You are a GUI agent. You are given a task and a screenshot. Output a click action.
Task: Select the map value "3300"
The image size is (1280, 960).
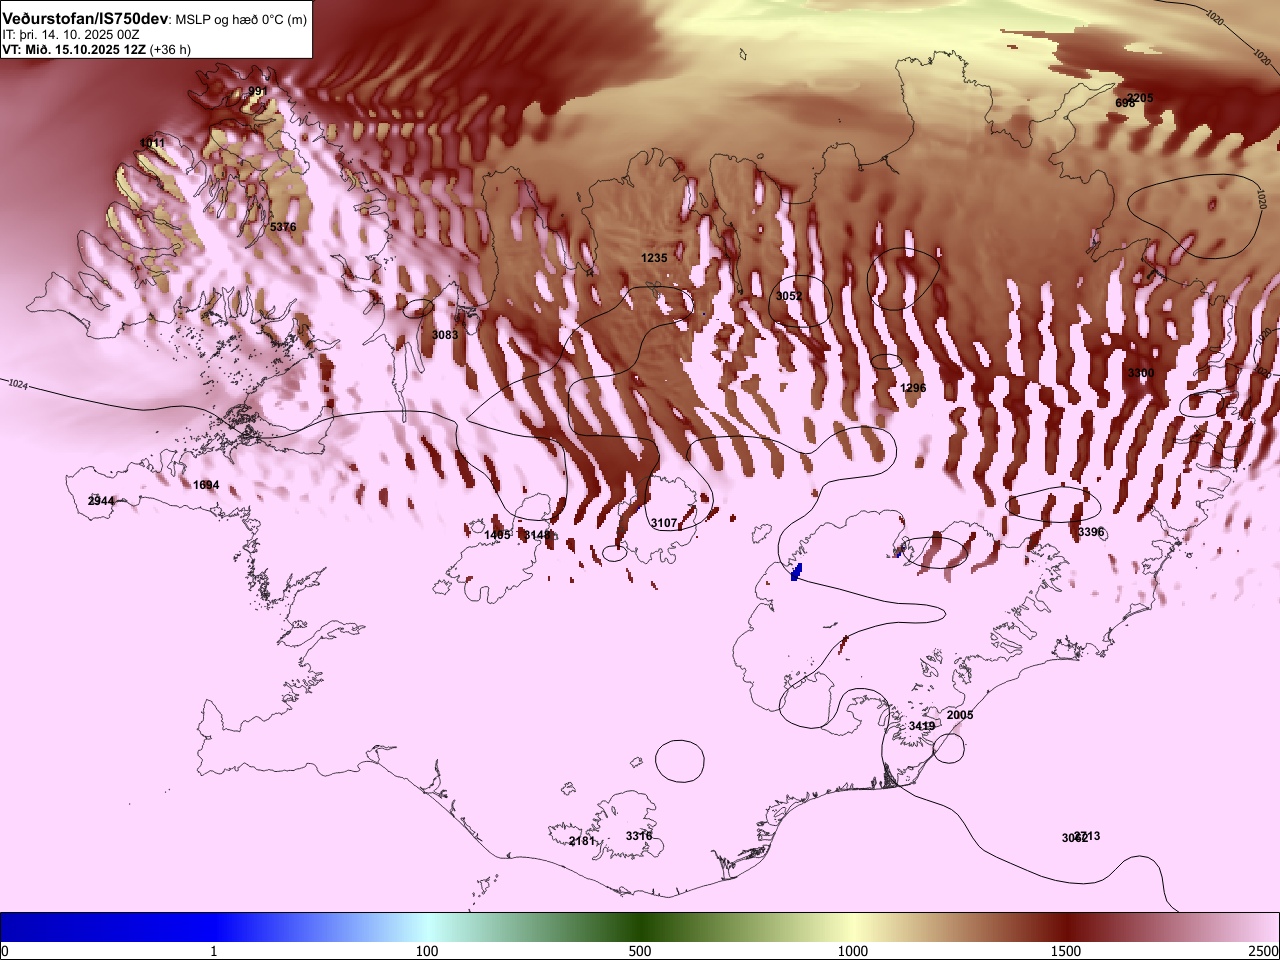tap(1141, 373)
